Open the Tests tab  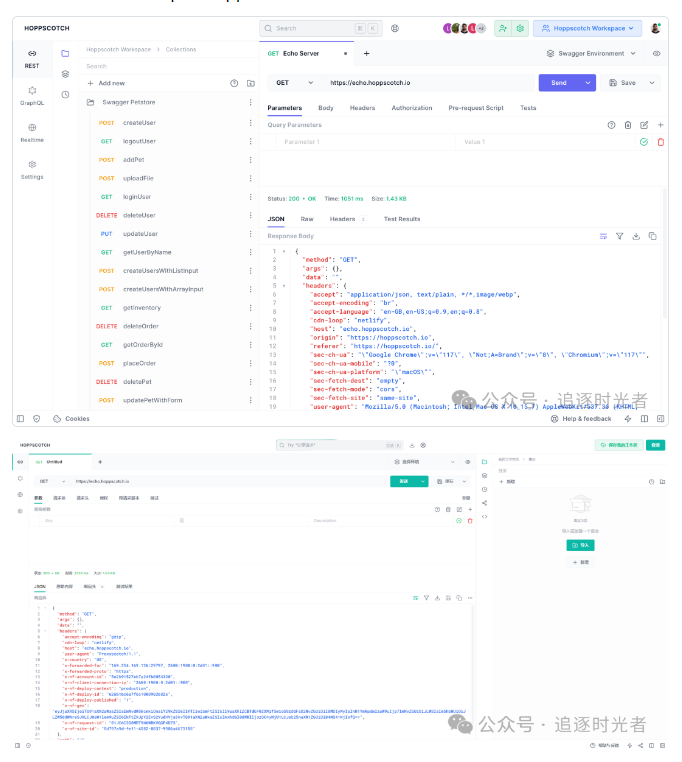coord(528,108)
